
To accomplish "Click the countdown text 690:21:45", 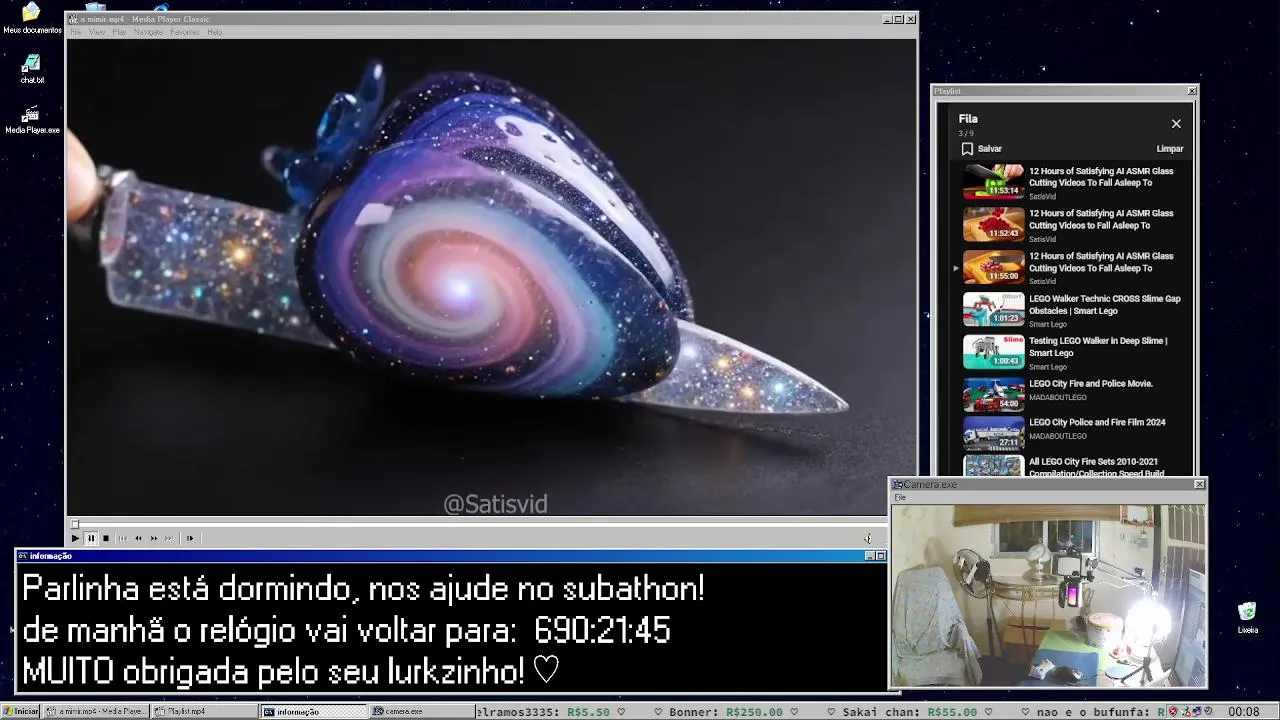I will pyautogui.click(x=602, y=630).
